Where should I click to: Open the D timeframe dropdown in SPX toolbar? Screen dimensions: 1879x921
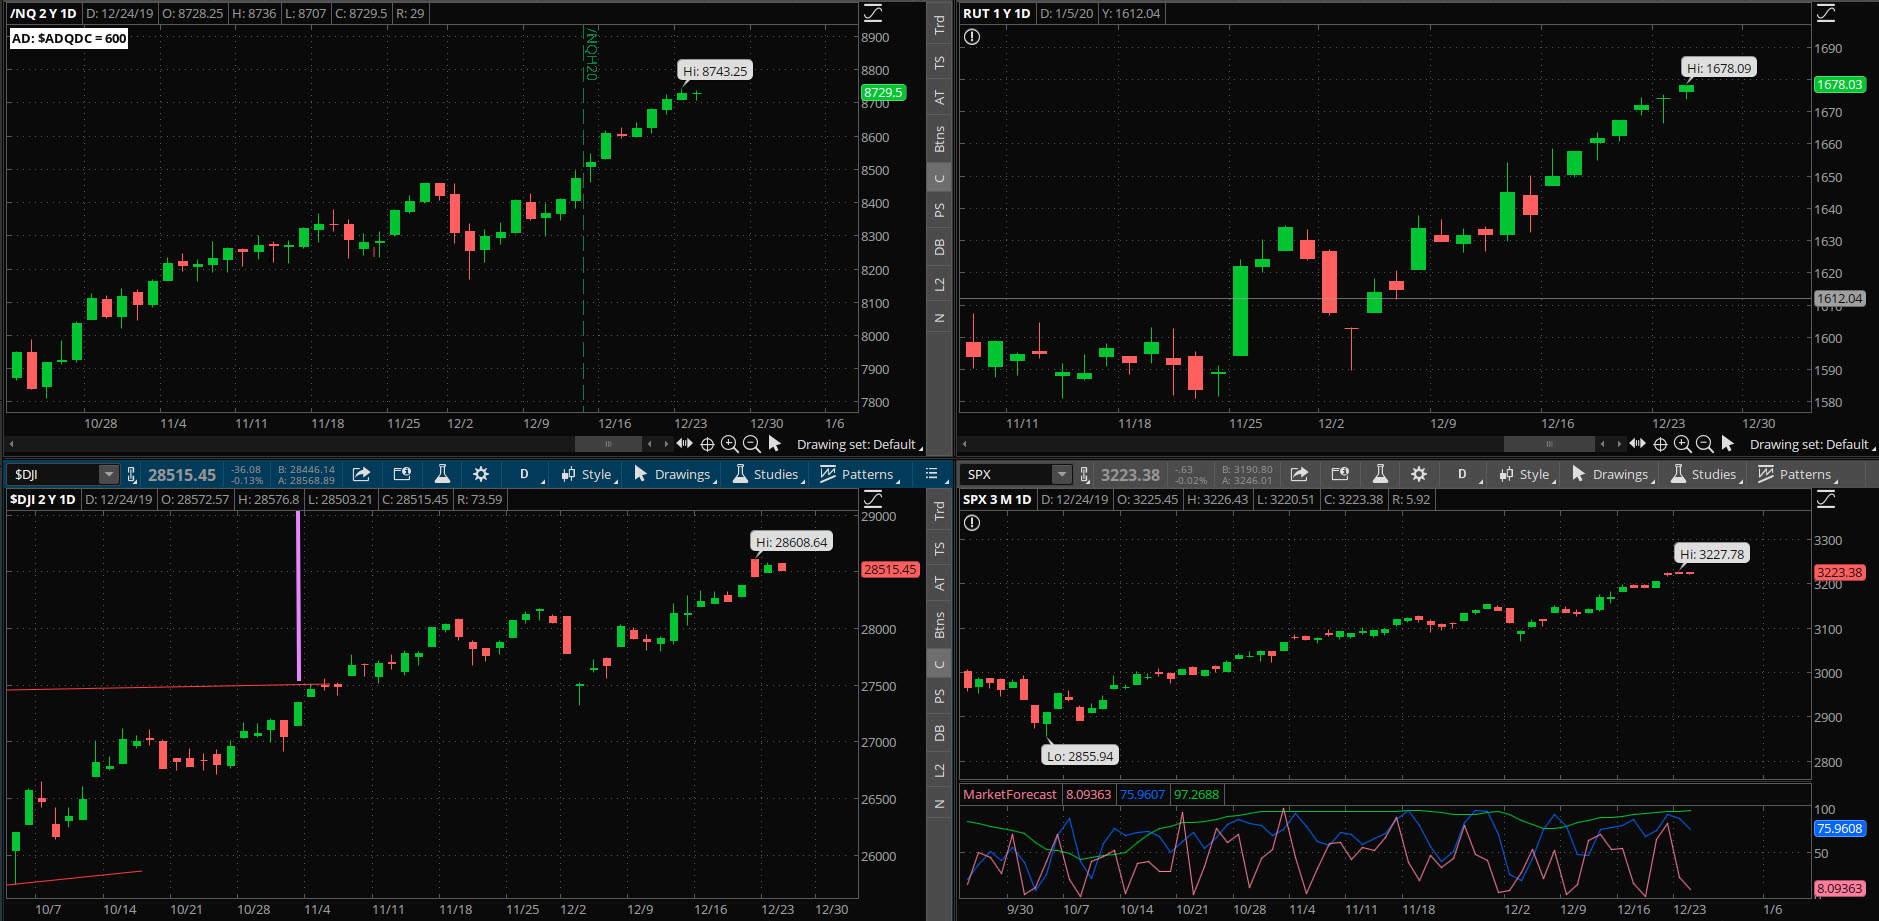[1464, 474]
